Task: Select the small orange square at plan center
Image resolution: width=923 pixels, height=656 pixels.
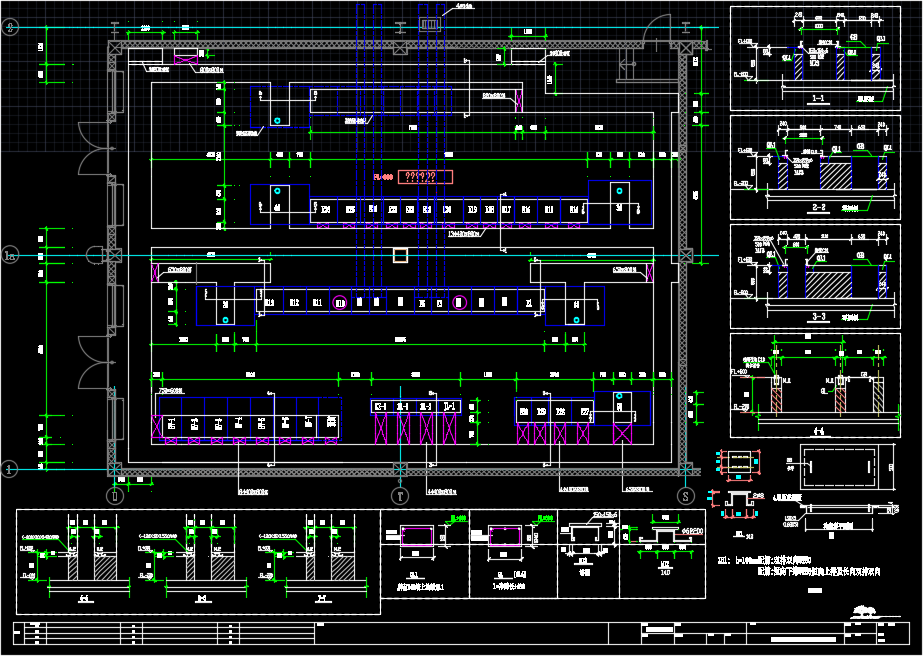Action: (x=400, y=256)
